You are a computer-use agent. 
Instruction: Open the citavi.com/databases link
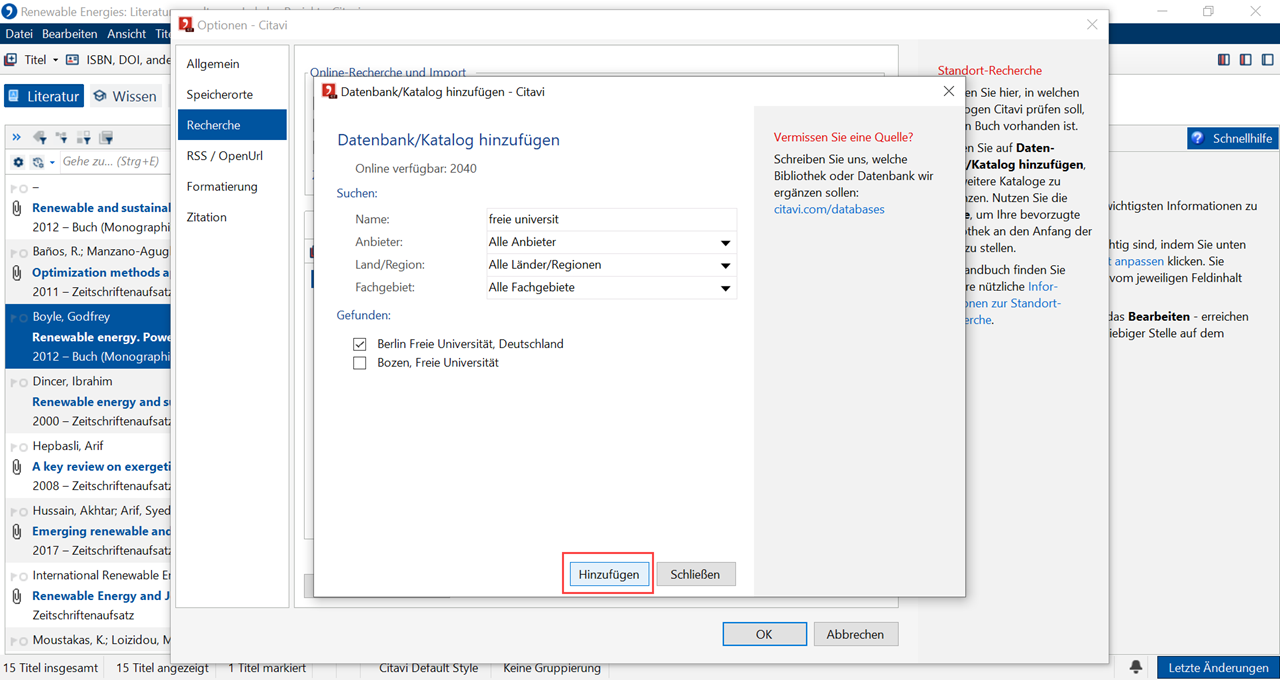click(828, 209)
